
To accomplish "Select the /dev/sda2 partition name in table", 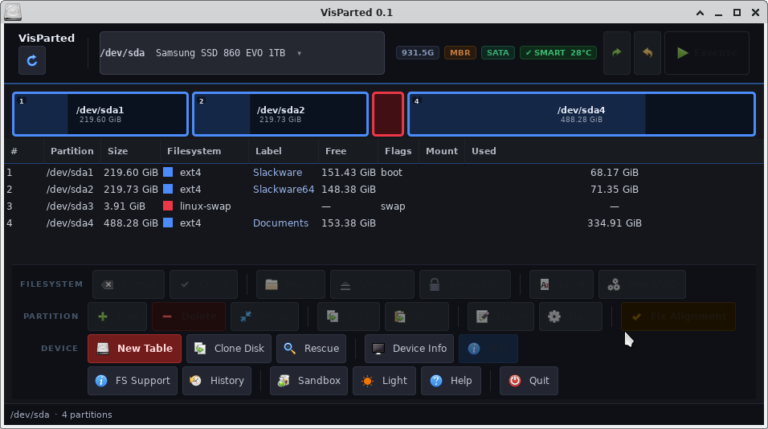I will pos(70,189).
